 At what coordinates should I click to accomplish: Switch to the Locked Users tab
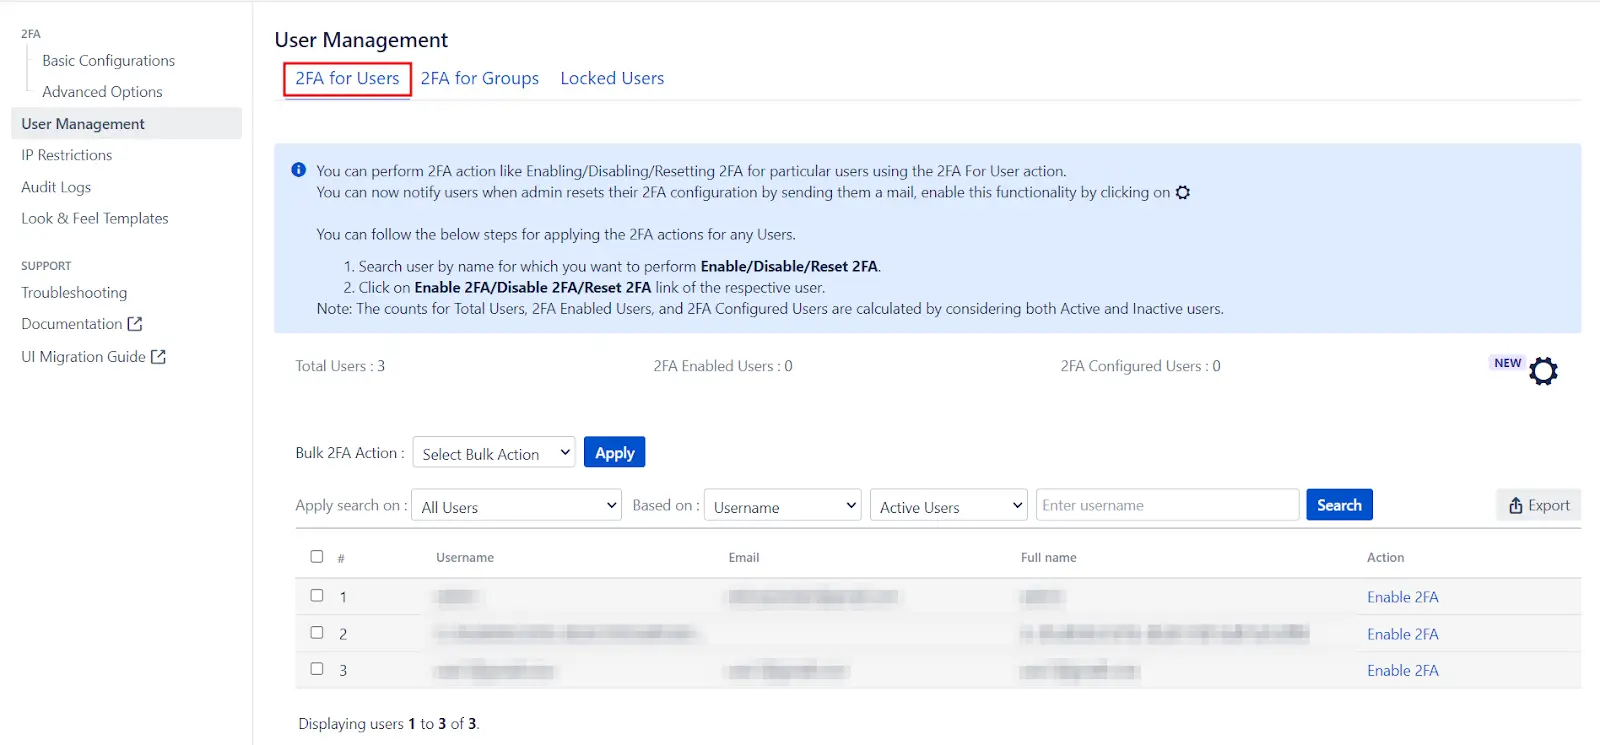click(612, 78)
